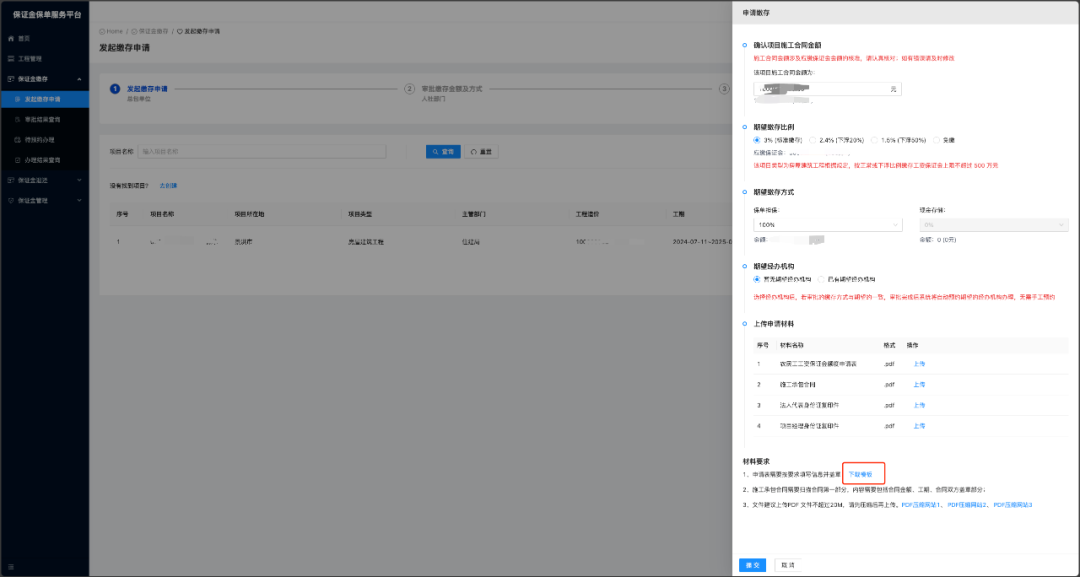Click the 项目名称 search input field
1080x577 pixels.
point(262,151)
